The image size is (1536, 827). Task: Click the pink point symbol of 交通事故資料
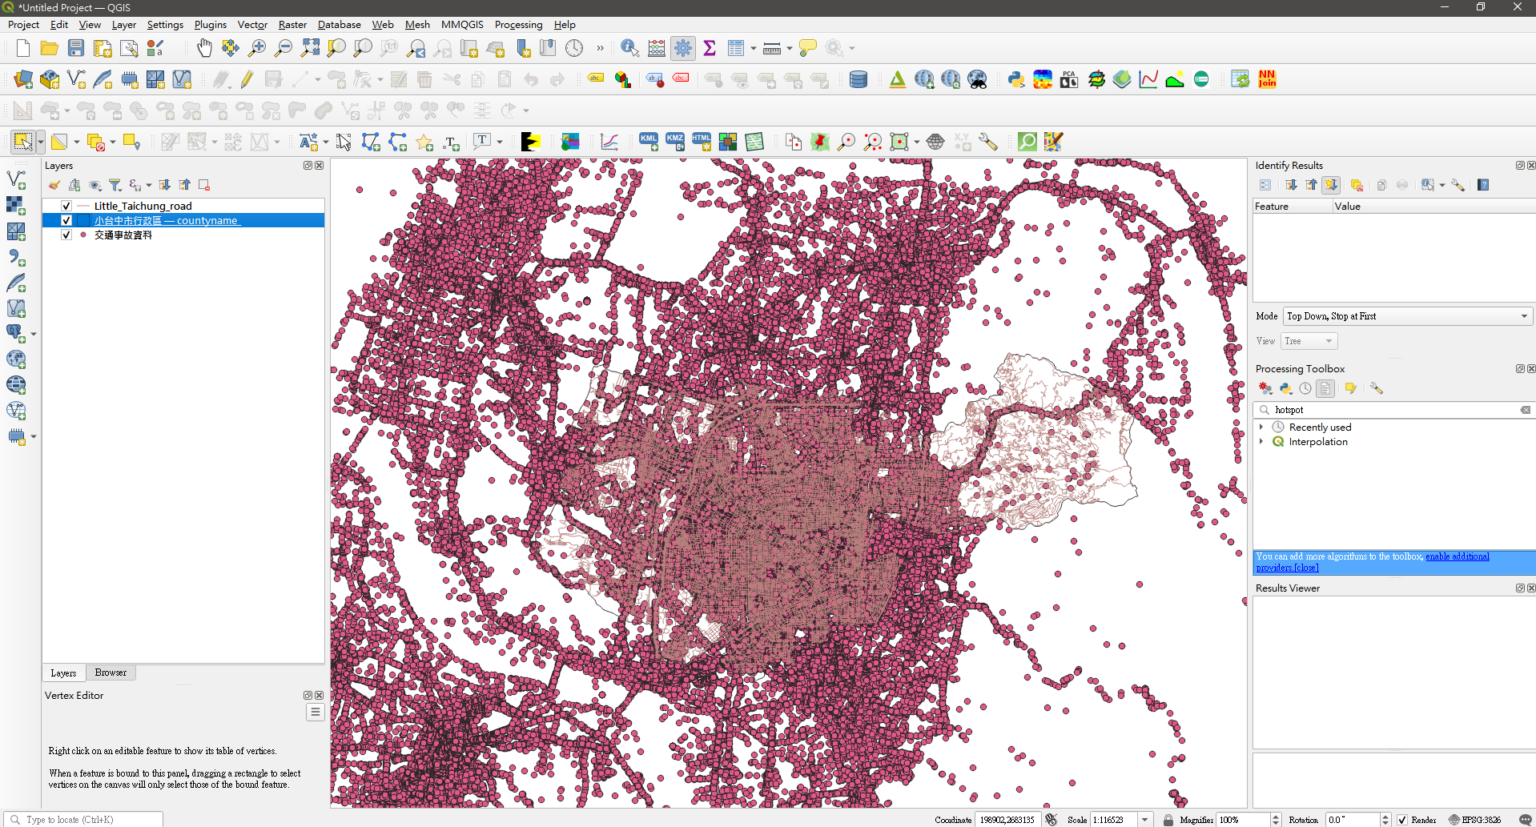[x=84, y=236]
